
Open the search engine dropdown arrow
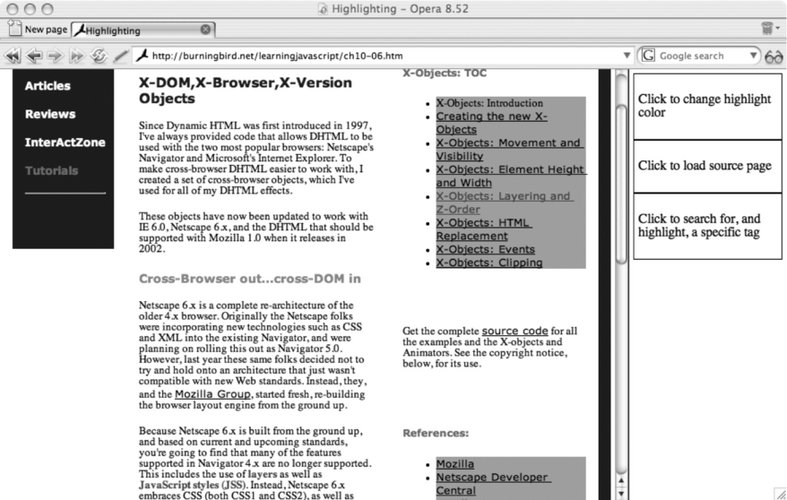point(753,55)
